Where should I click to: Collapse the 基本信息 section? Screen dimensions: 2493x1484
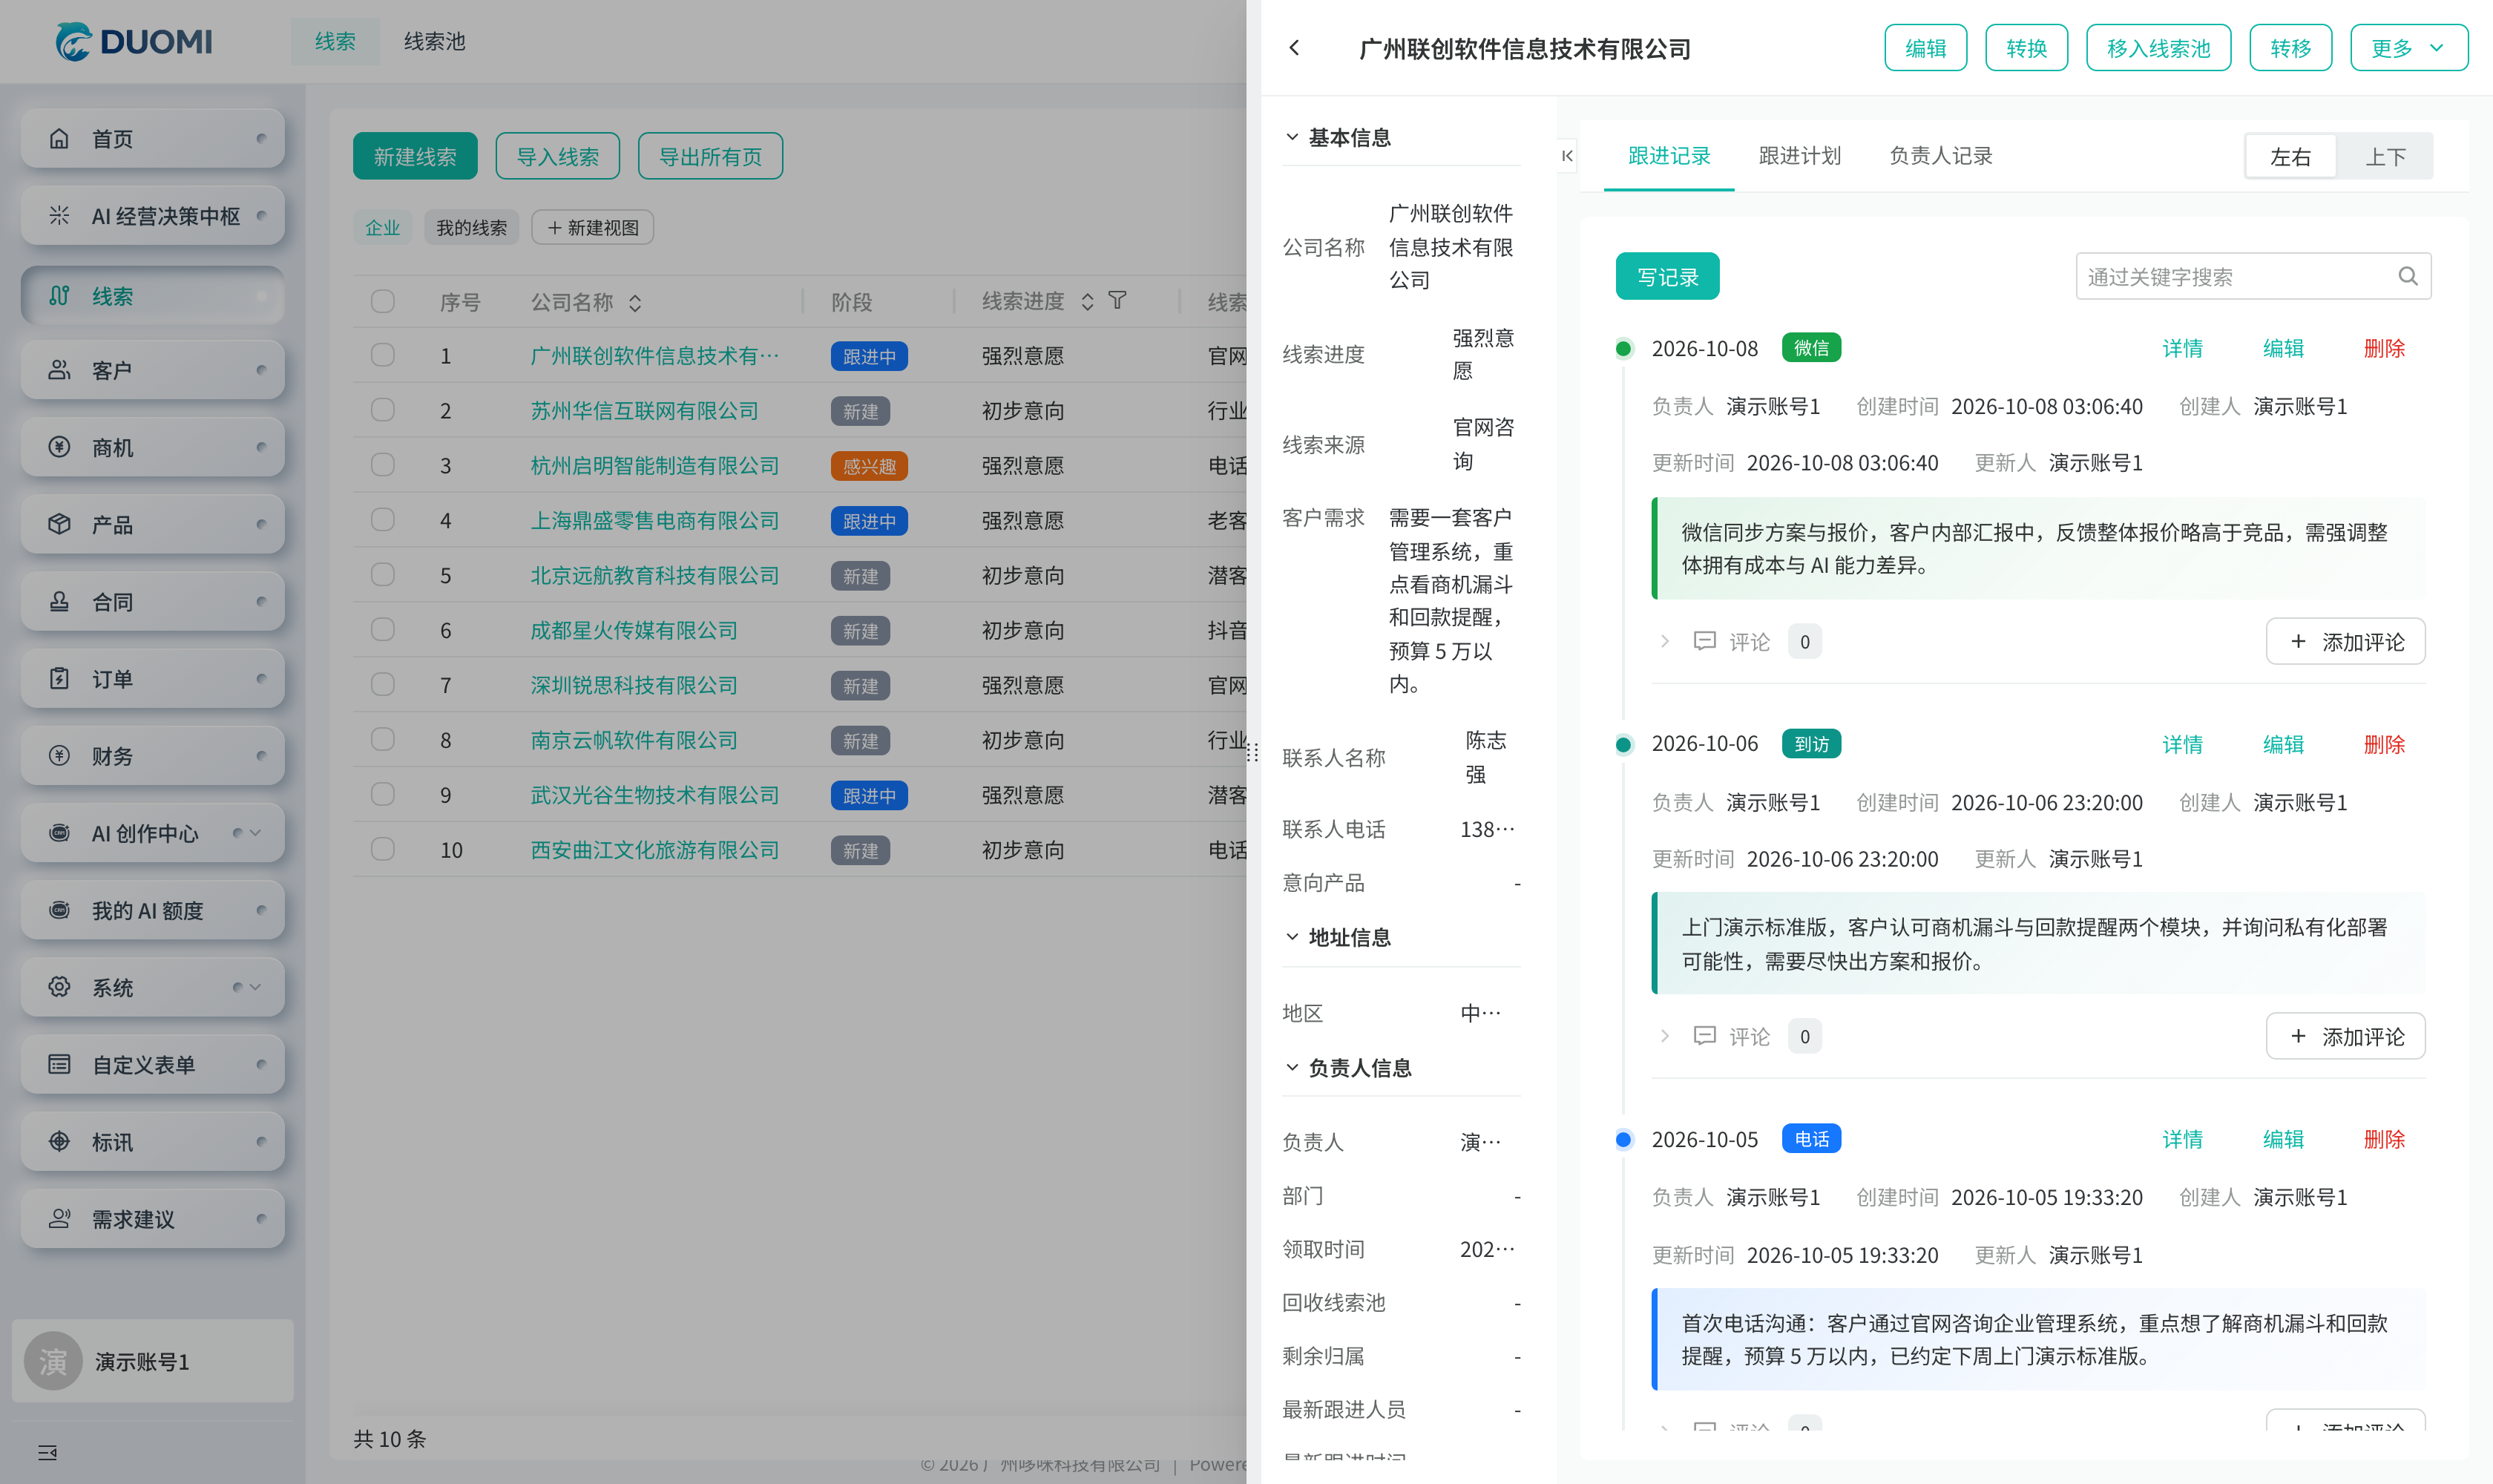point(1292,137)
